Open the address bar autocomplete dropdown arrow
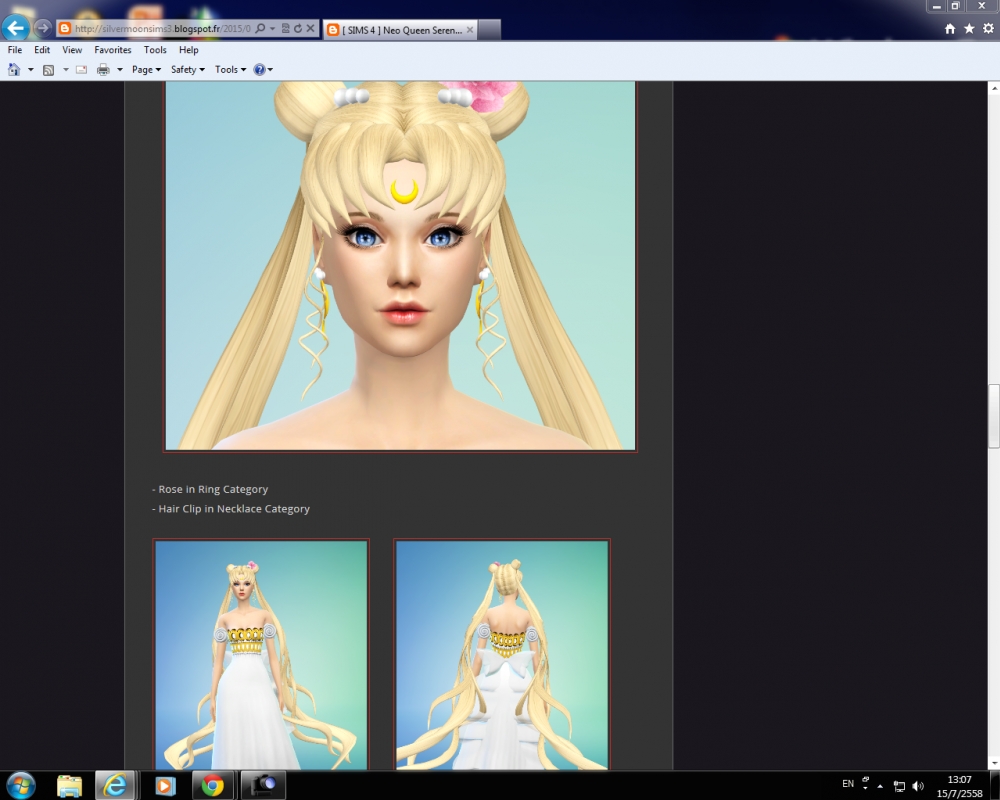The image size is (1000, 800). click(272, 29)
